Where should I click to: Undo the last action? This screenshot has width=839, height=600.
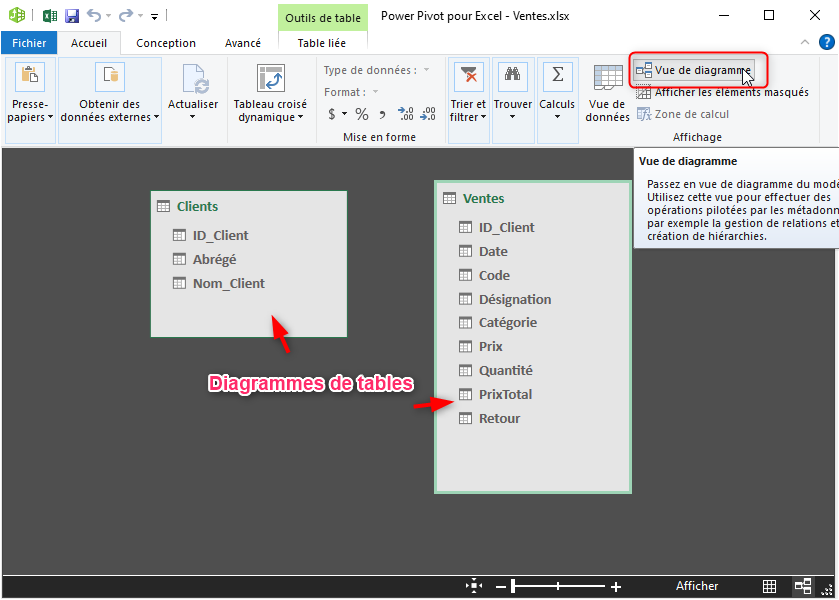[x=94, y=16]
